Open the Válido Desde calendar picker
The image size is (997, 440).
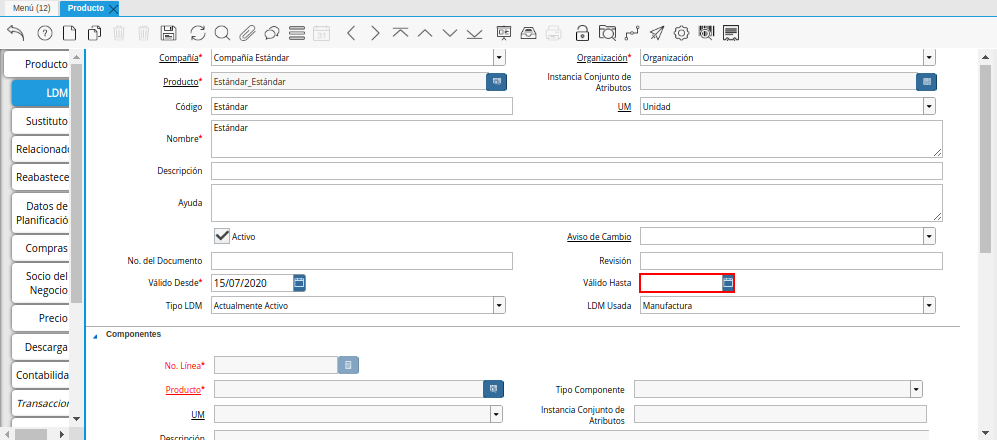click(299, 283)
